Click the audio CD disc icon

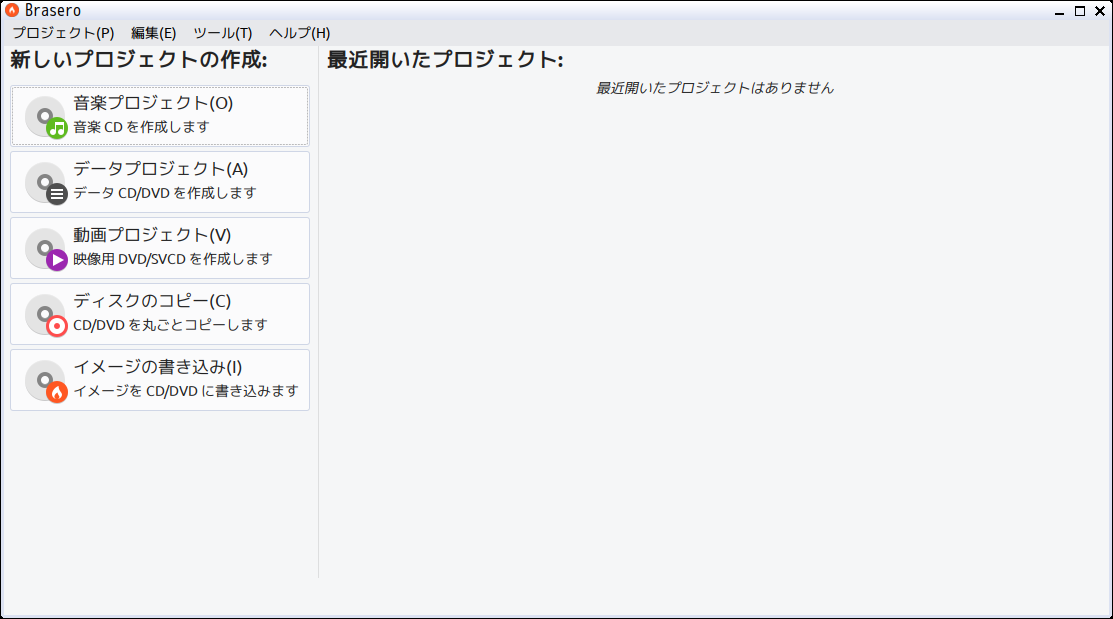click(x=46, y=117)
